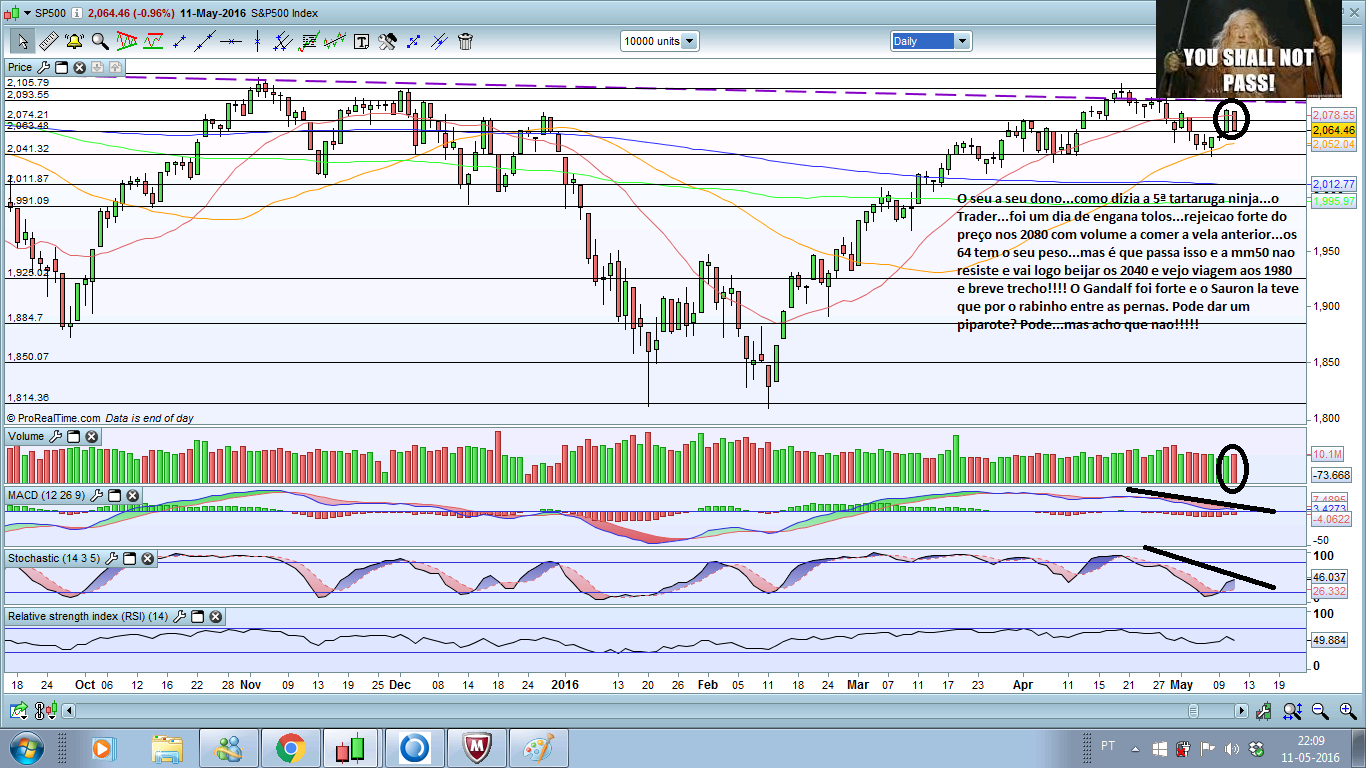Open Price panel wrench settings
Image resolution: width=1366 pixels, height=768 pixels.
(x=43, y=67)
